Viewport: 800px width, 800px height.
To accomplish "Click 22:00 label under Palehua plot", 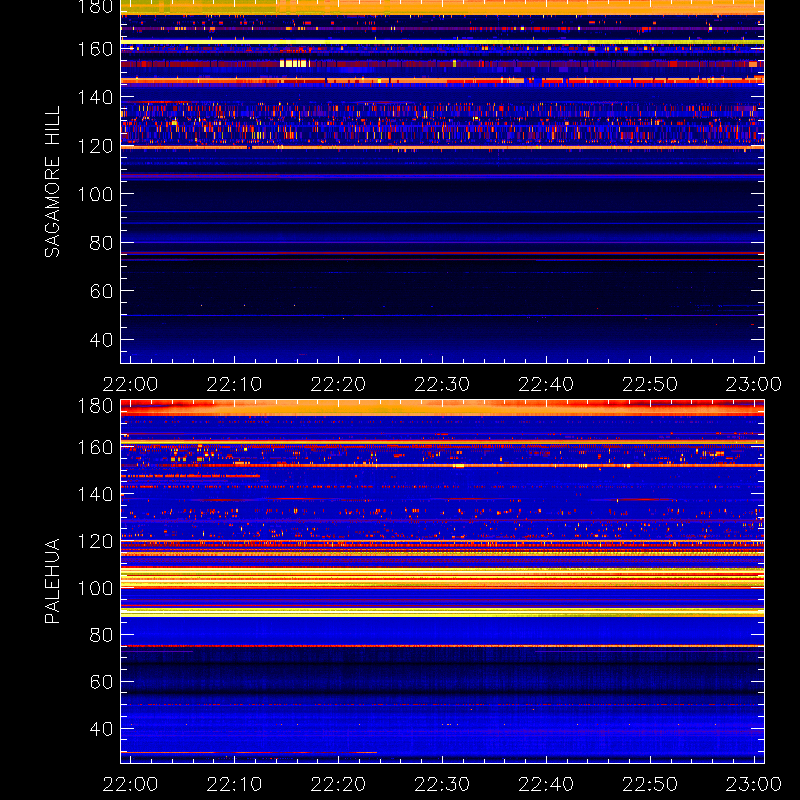I will click(x=130, y=784).
